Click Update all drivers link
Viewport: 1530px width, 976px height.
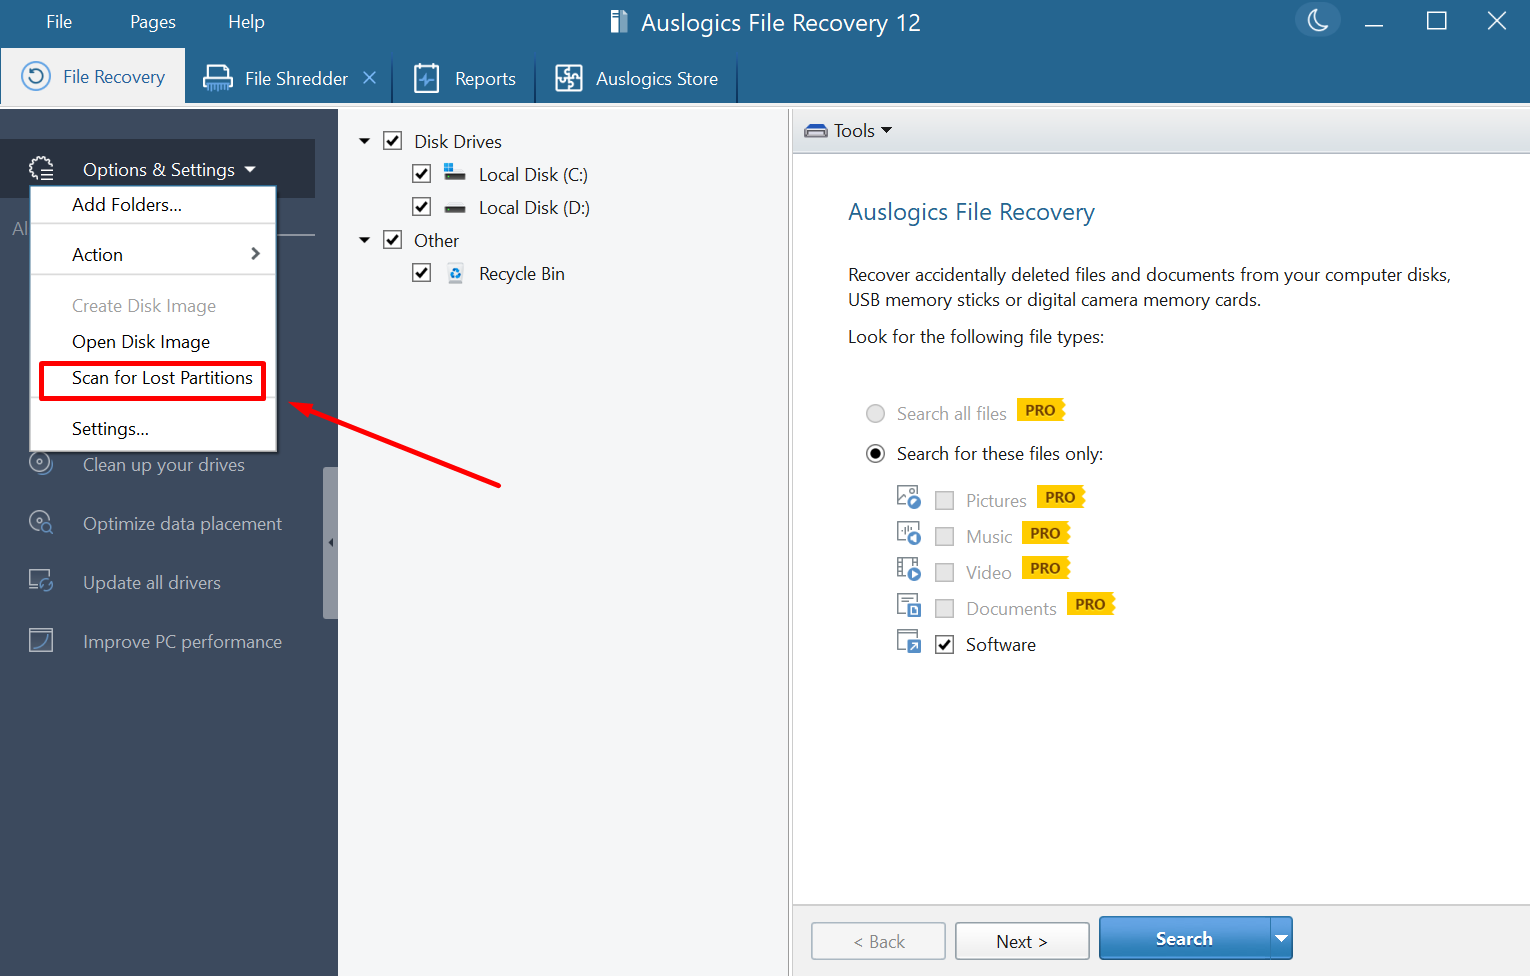pos(152,583)
